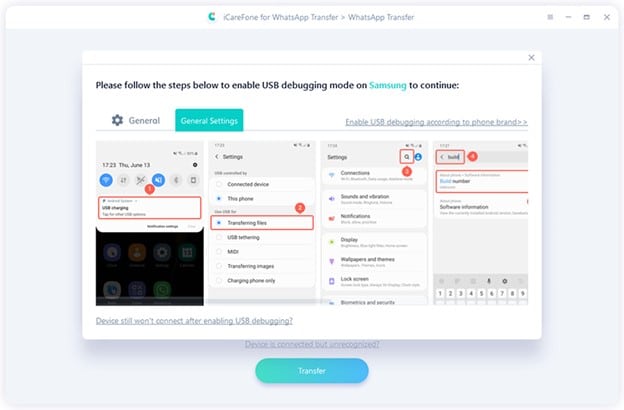
Task: Open the hamburger menu in title bar
Action: 550,17
